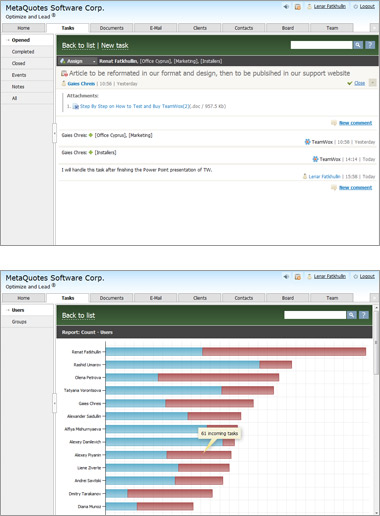Open the help question mark icon in the task view header
This screenshot has height=516, width=380.
(x=370, y=45)
